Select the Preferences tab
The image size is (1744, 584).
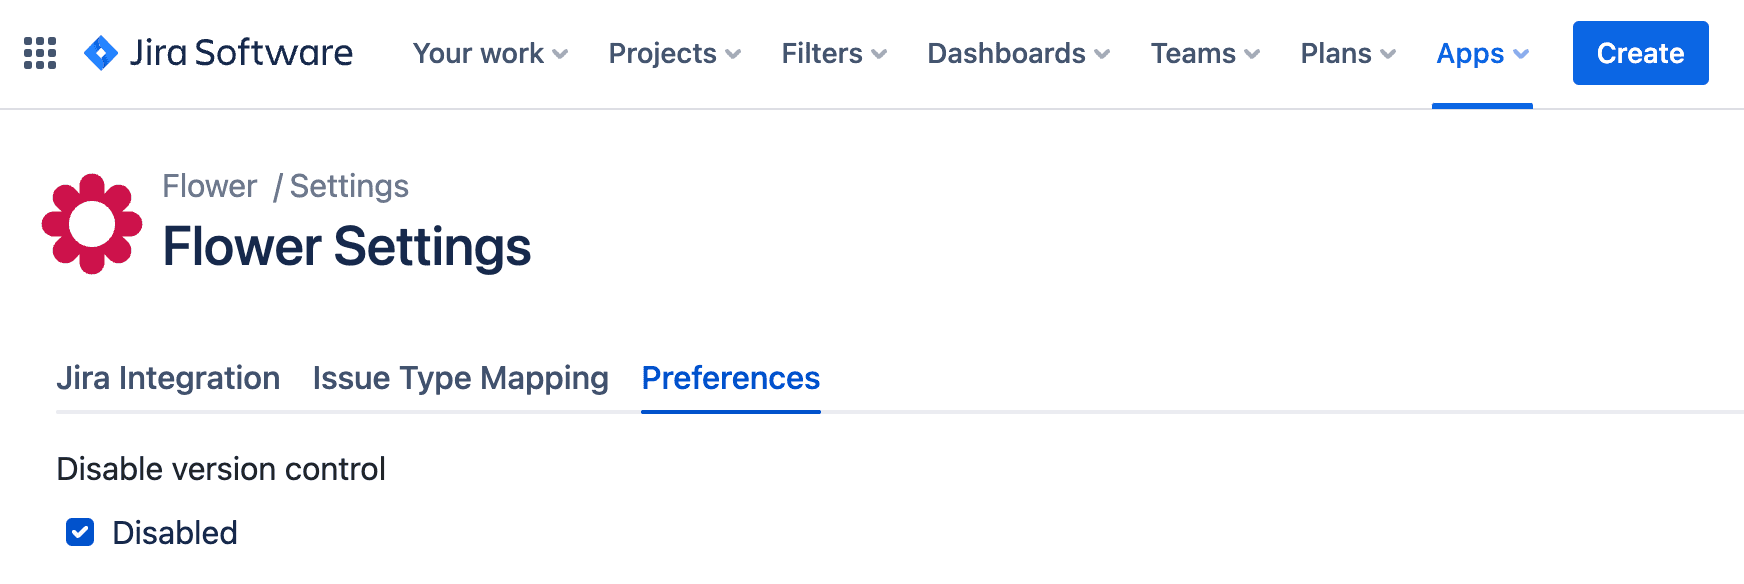point(730,378)
